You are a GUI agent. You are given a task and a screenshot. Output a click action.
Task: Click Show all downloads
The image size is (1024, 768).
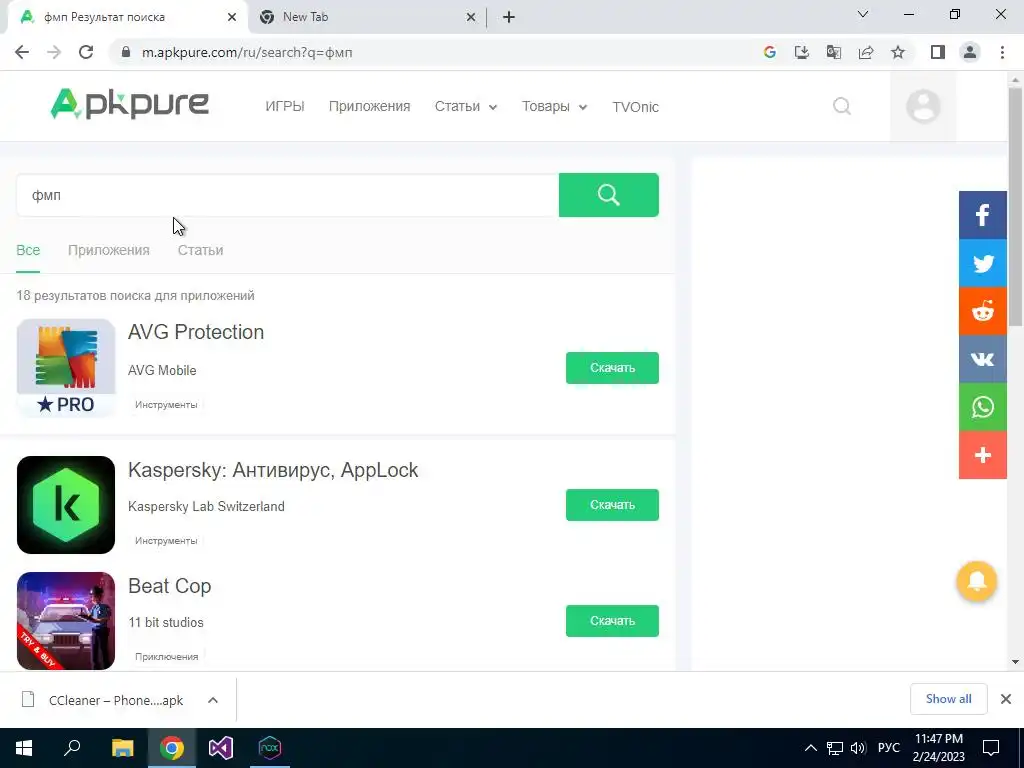948,699
